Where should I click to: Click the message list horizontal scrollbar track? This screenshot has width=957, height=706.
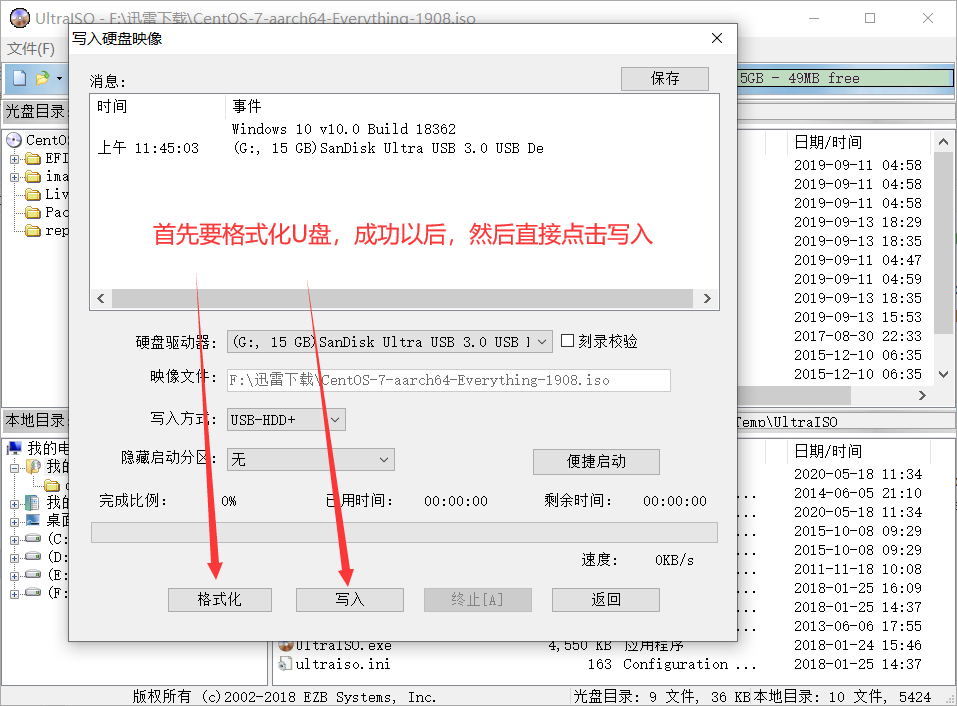403,298
